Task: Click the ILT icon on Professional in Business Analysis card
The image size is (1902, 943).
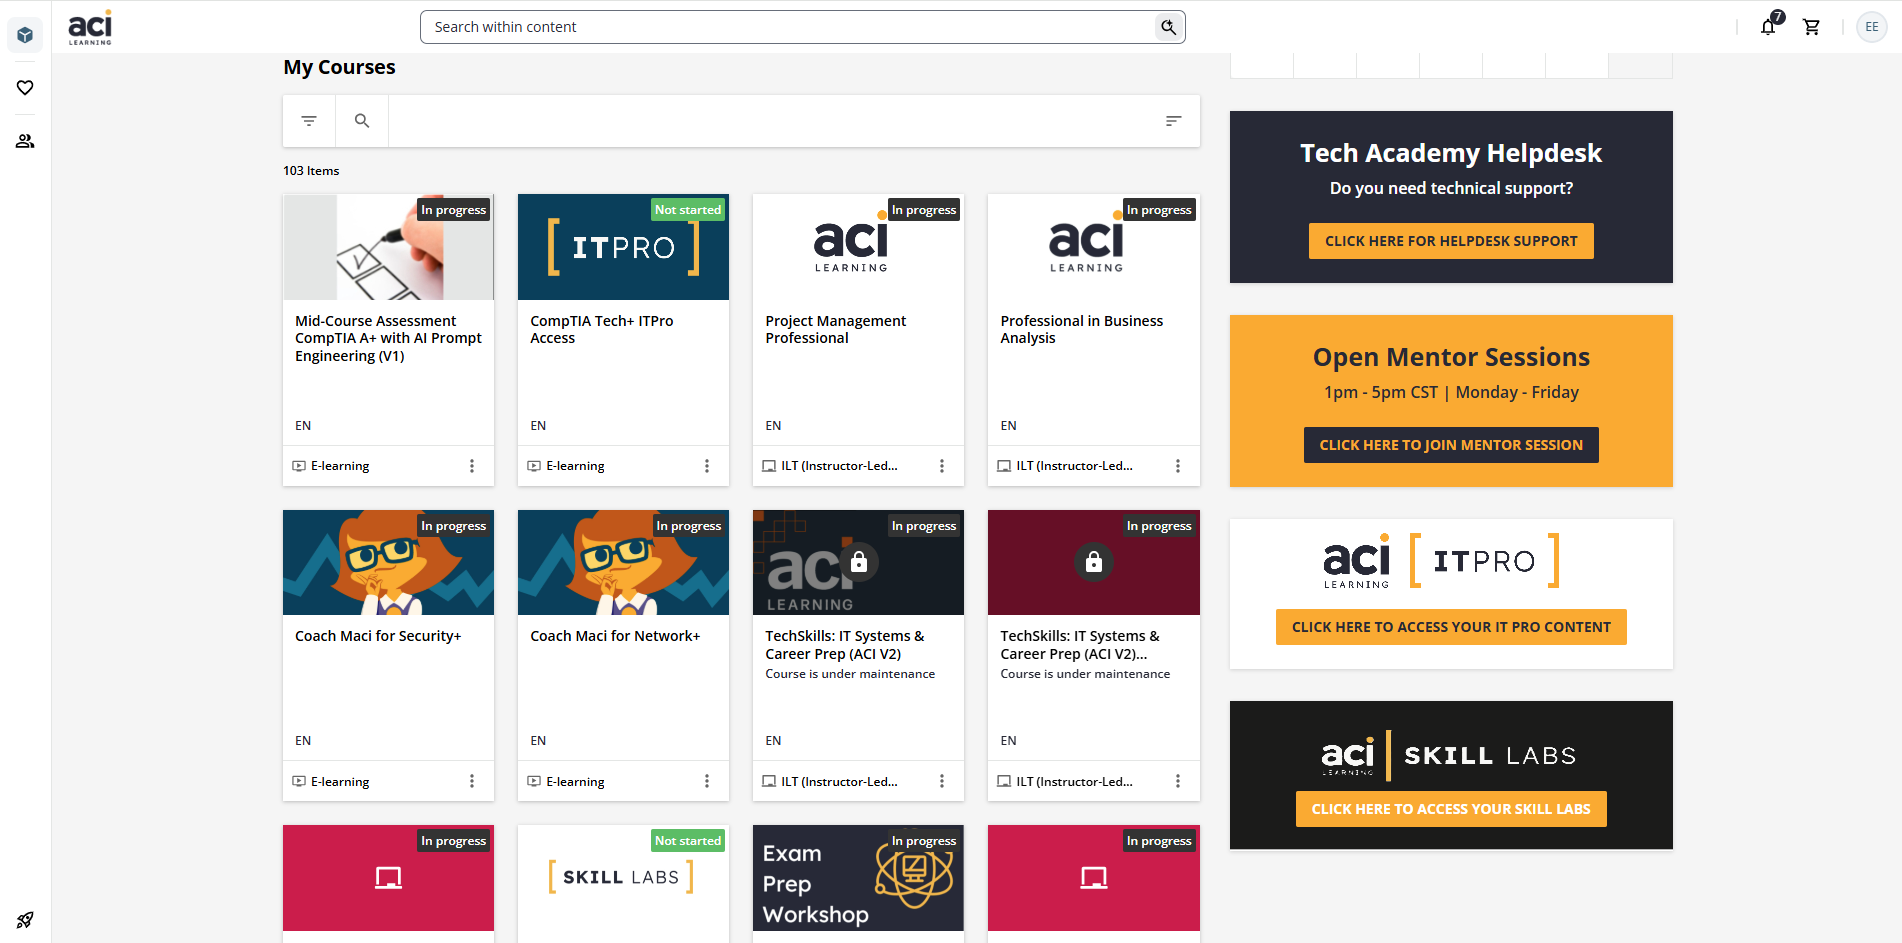Action: pos(1004,466)
